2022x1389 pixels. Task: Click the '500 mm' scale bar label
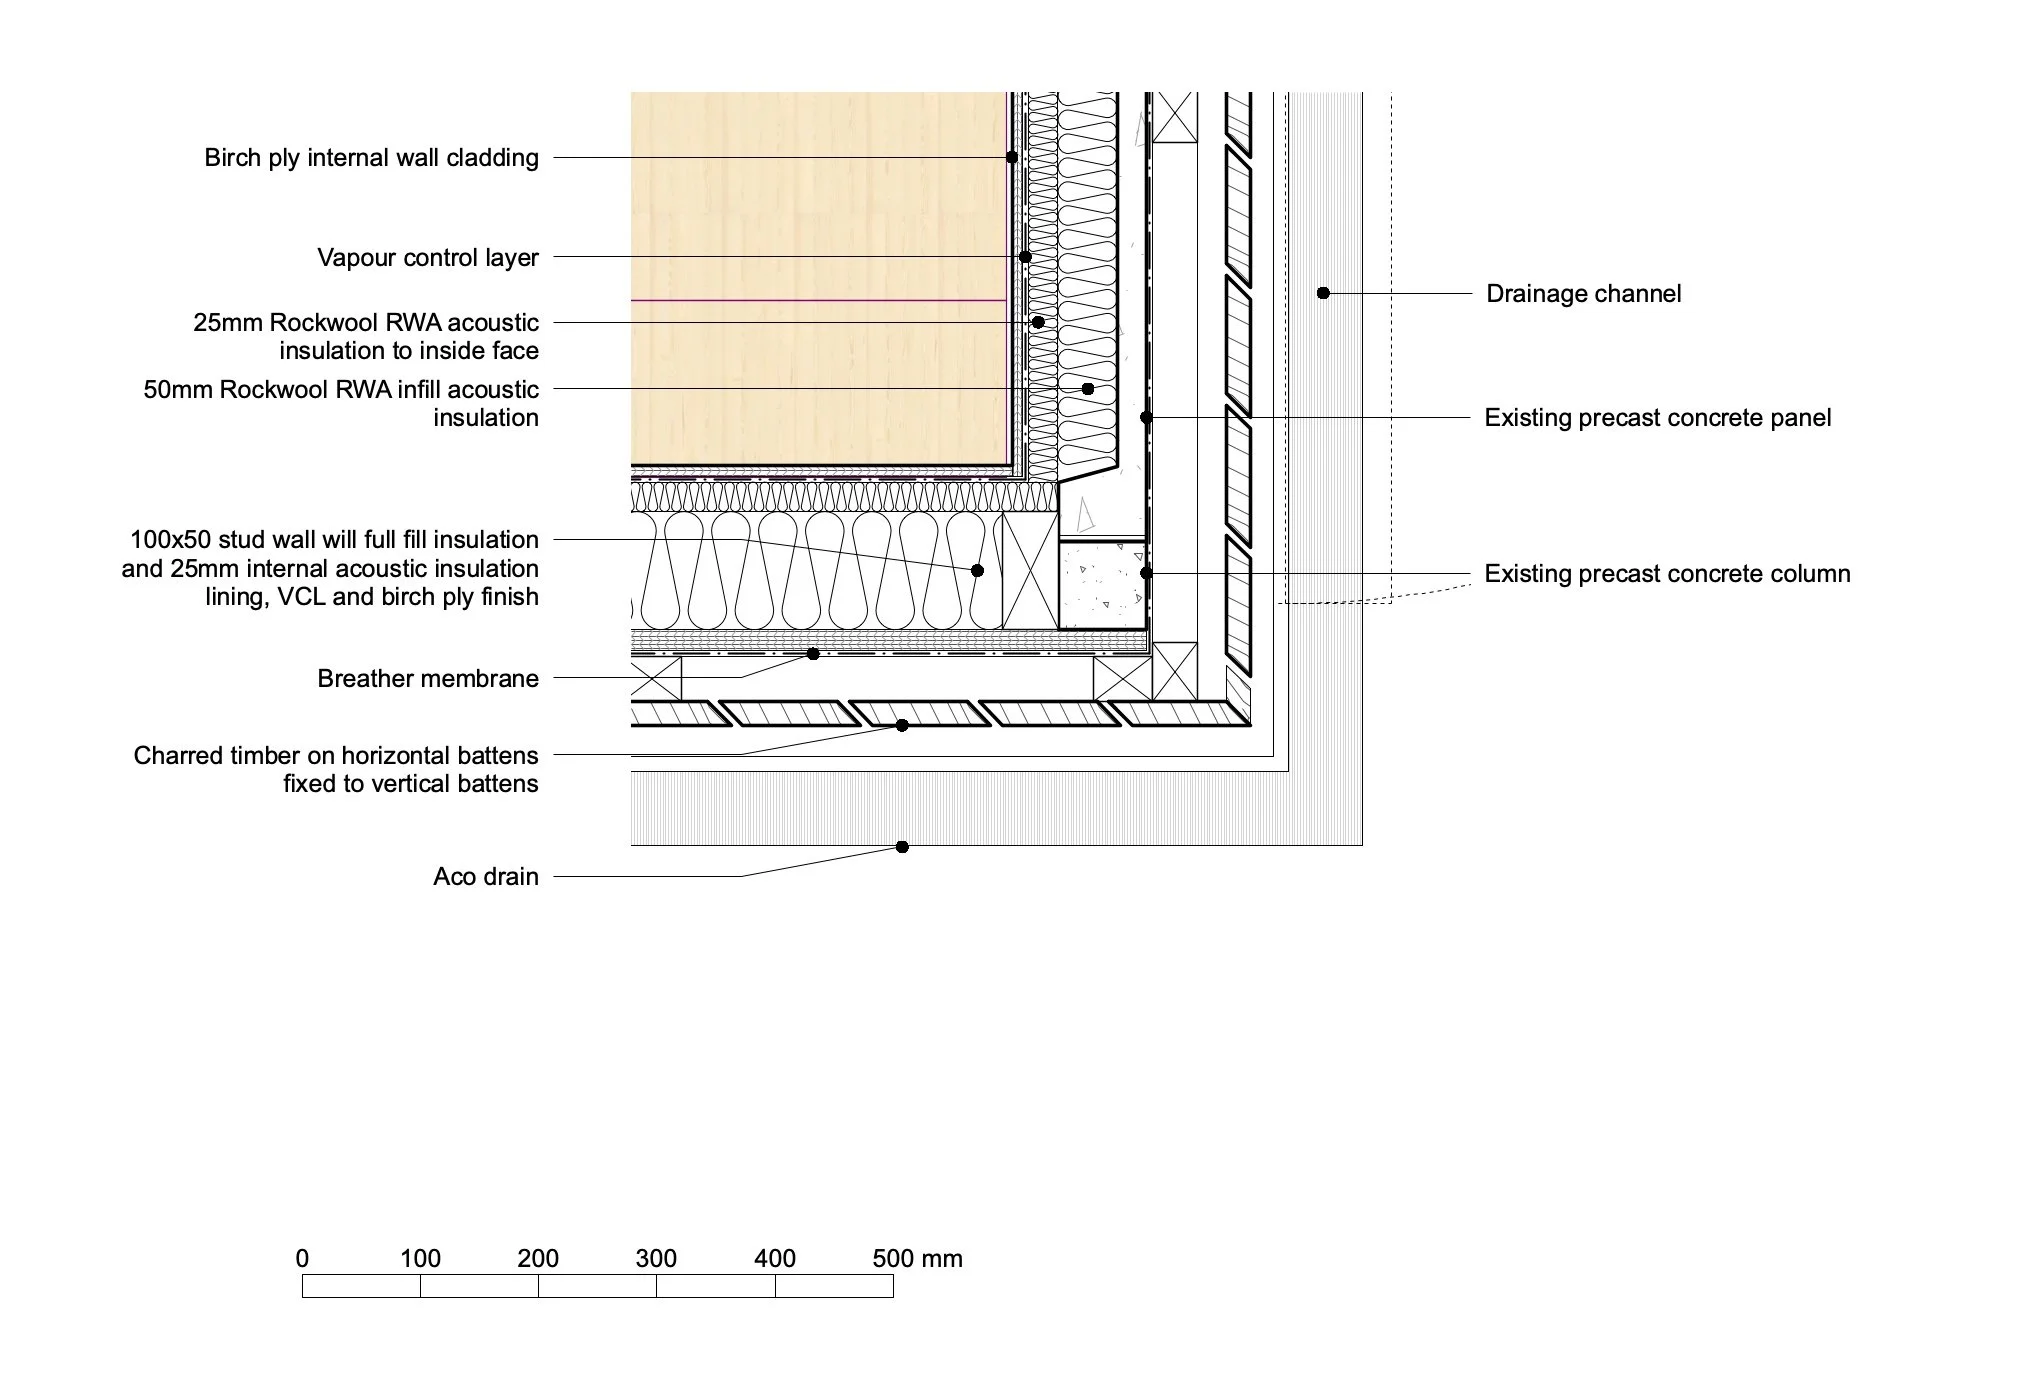[916, 1259]
